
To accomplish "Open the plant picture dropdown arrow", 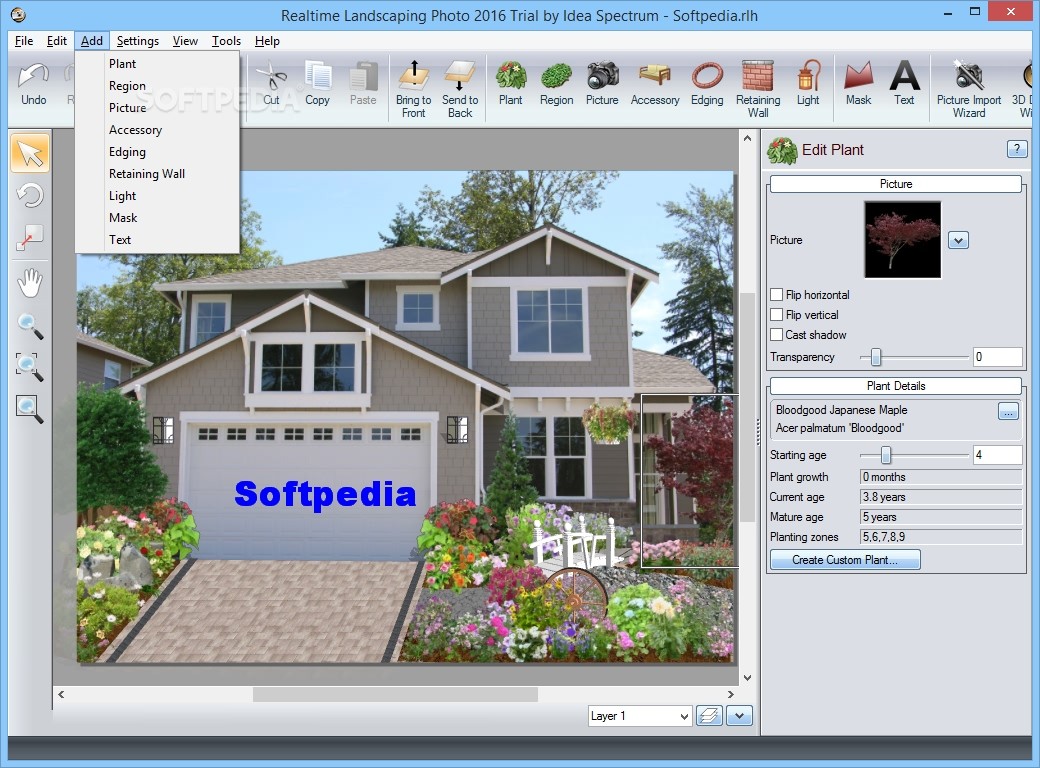I will tap(958, 240).
